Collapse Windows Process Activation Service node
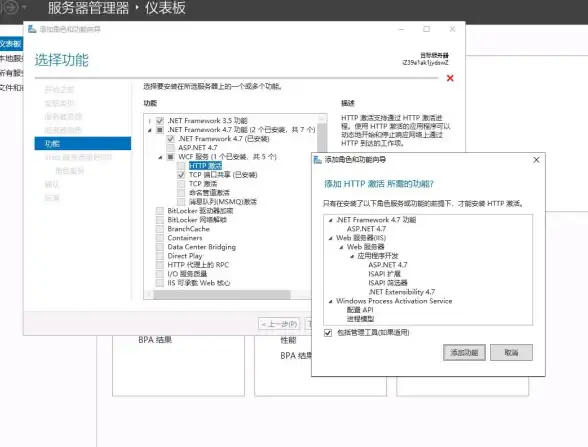 pyautogui.click(x=330, y=301)
